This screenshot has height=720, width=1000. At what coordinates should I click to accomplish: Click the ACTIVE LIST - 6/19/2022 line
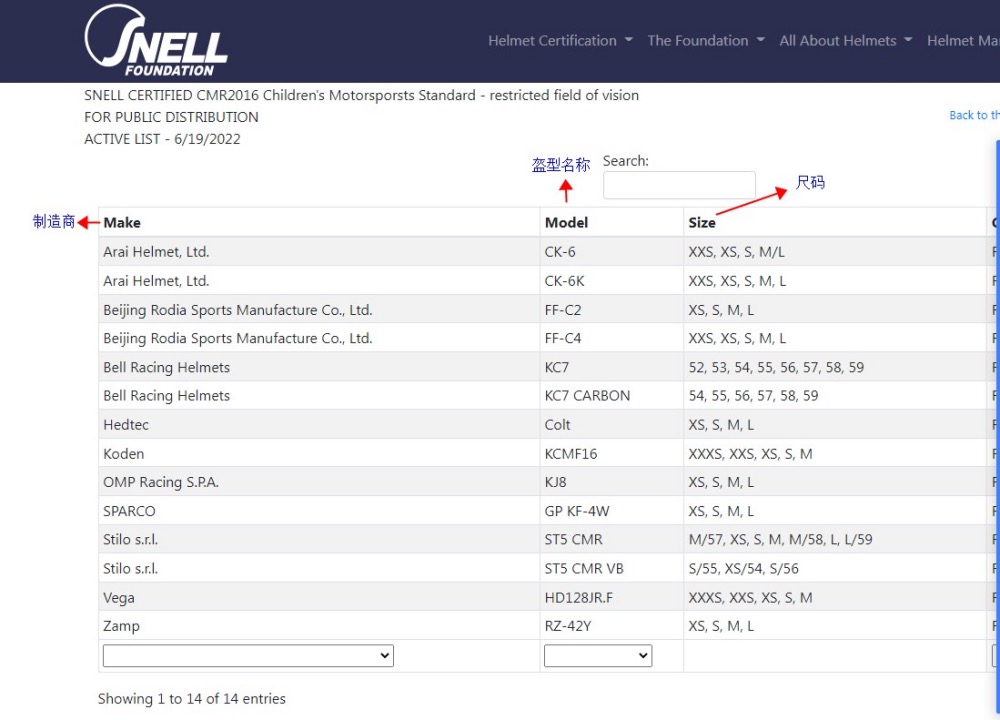(x=163, y=138)
